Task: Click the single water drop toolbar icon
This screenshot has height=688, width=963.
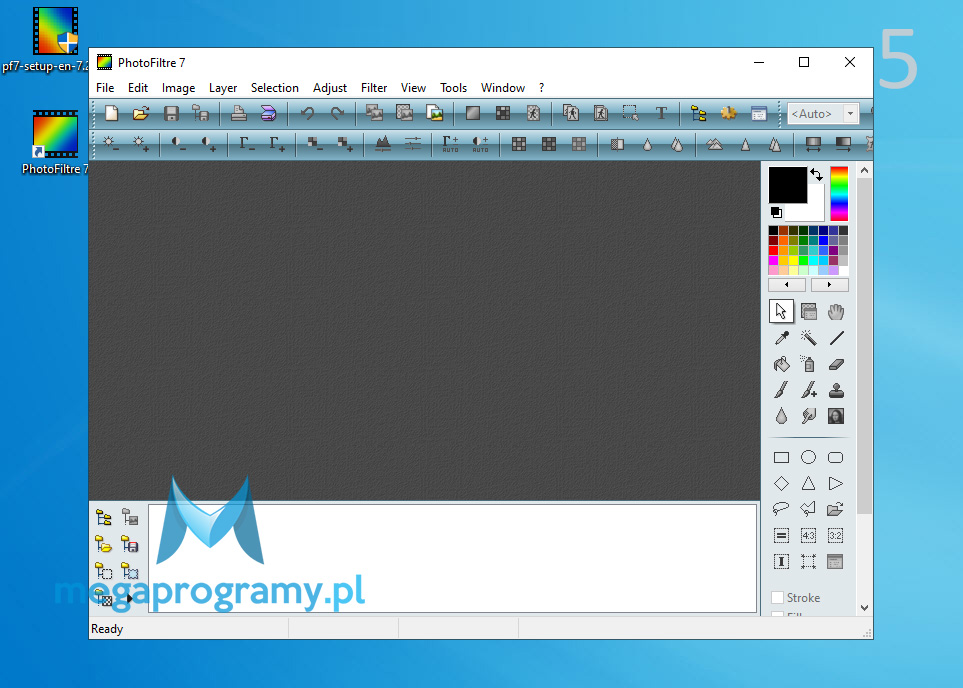Action: click(x=647, y=144)
